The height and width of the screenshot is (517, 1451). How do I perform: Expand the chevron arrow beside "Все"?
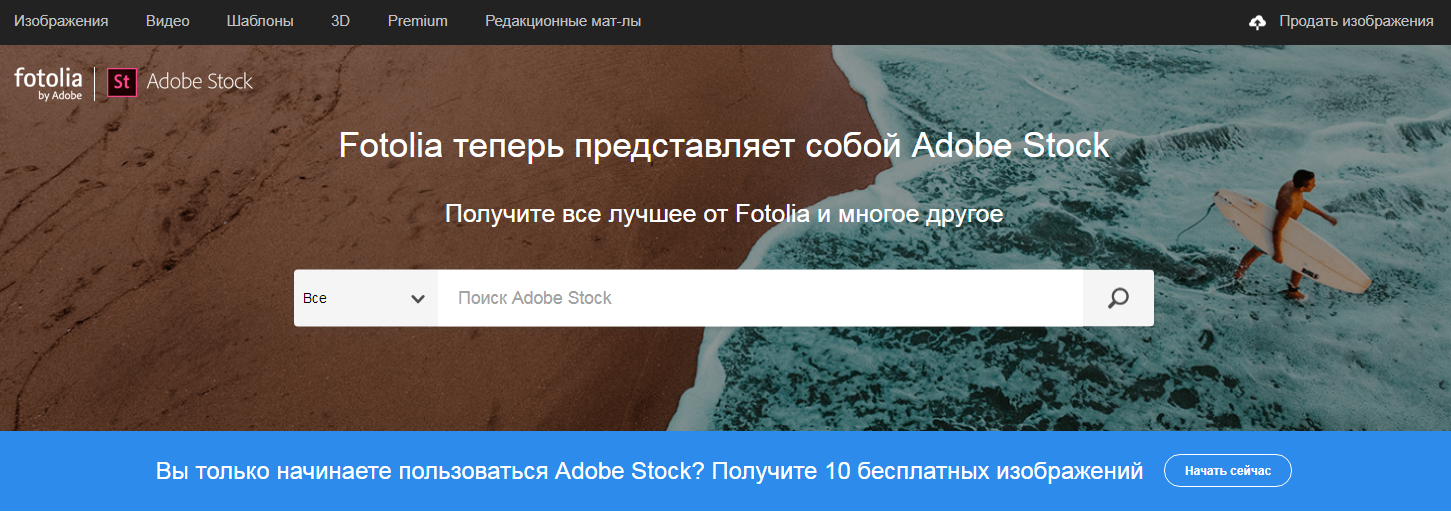pos(418,298)
